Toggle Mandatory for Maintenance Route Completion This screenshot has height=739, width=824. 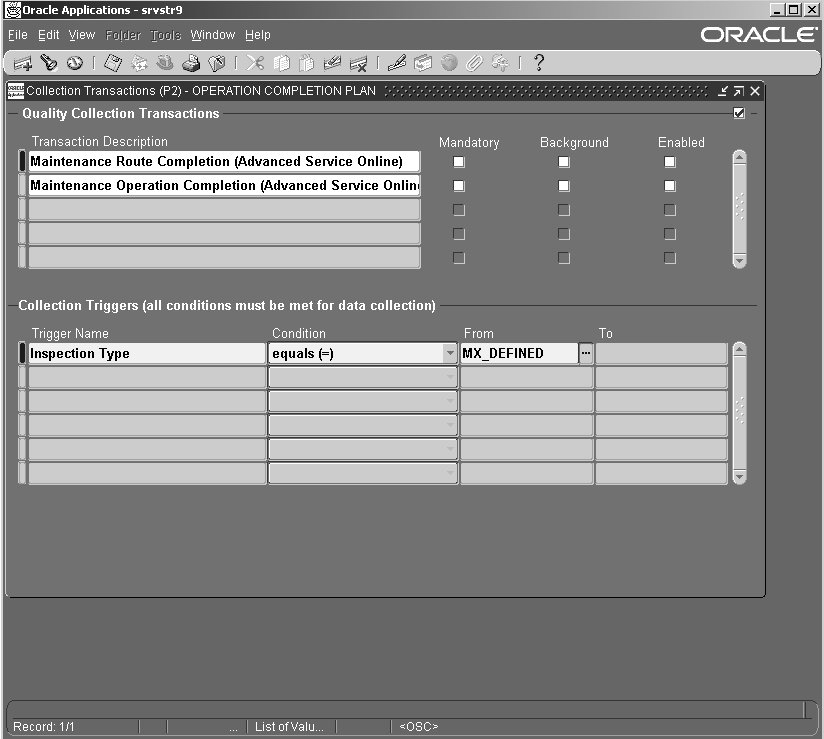coord(459,162)
